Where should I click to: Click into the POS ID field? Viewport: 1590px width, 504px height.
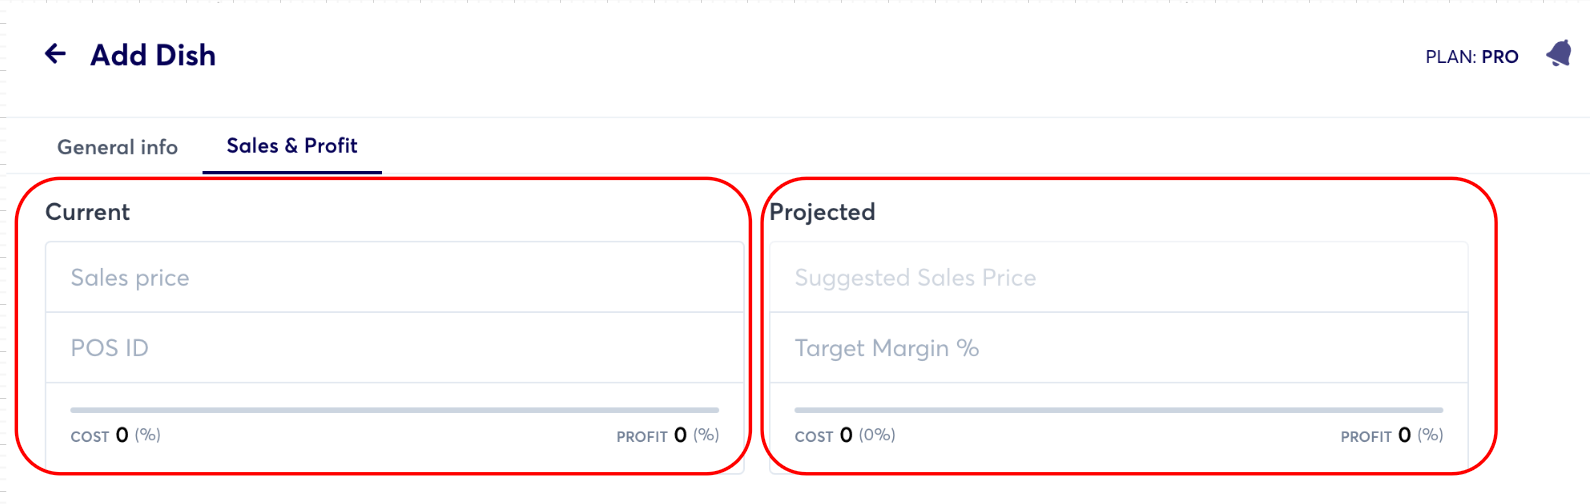(x=394, y=348)
